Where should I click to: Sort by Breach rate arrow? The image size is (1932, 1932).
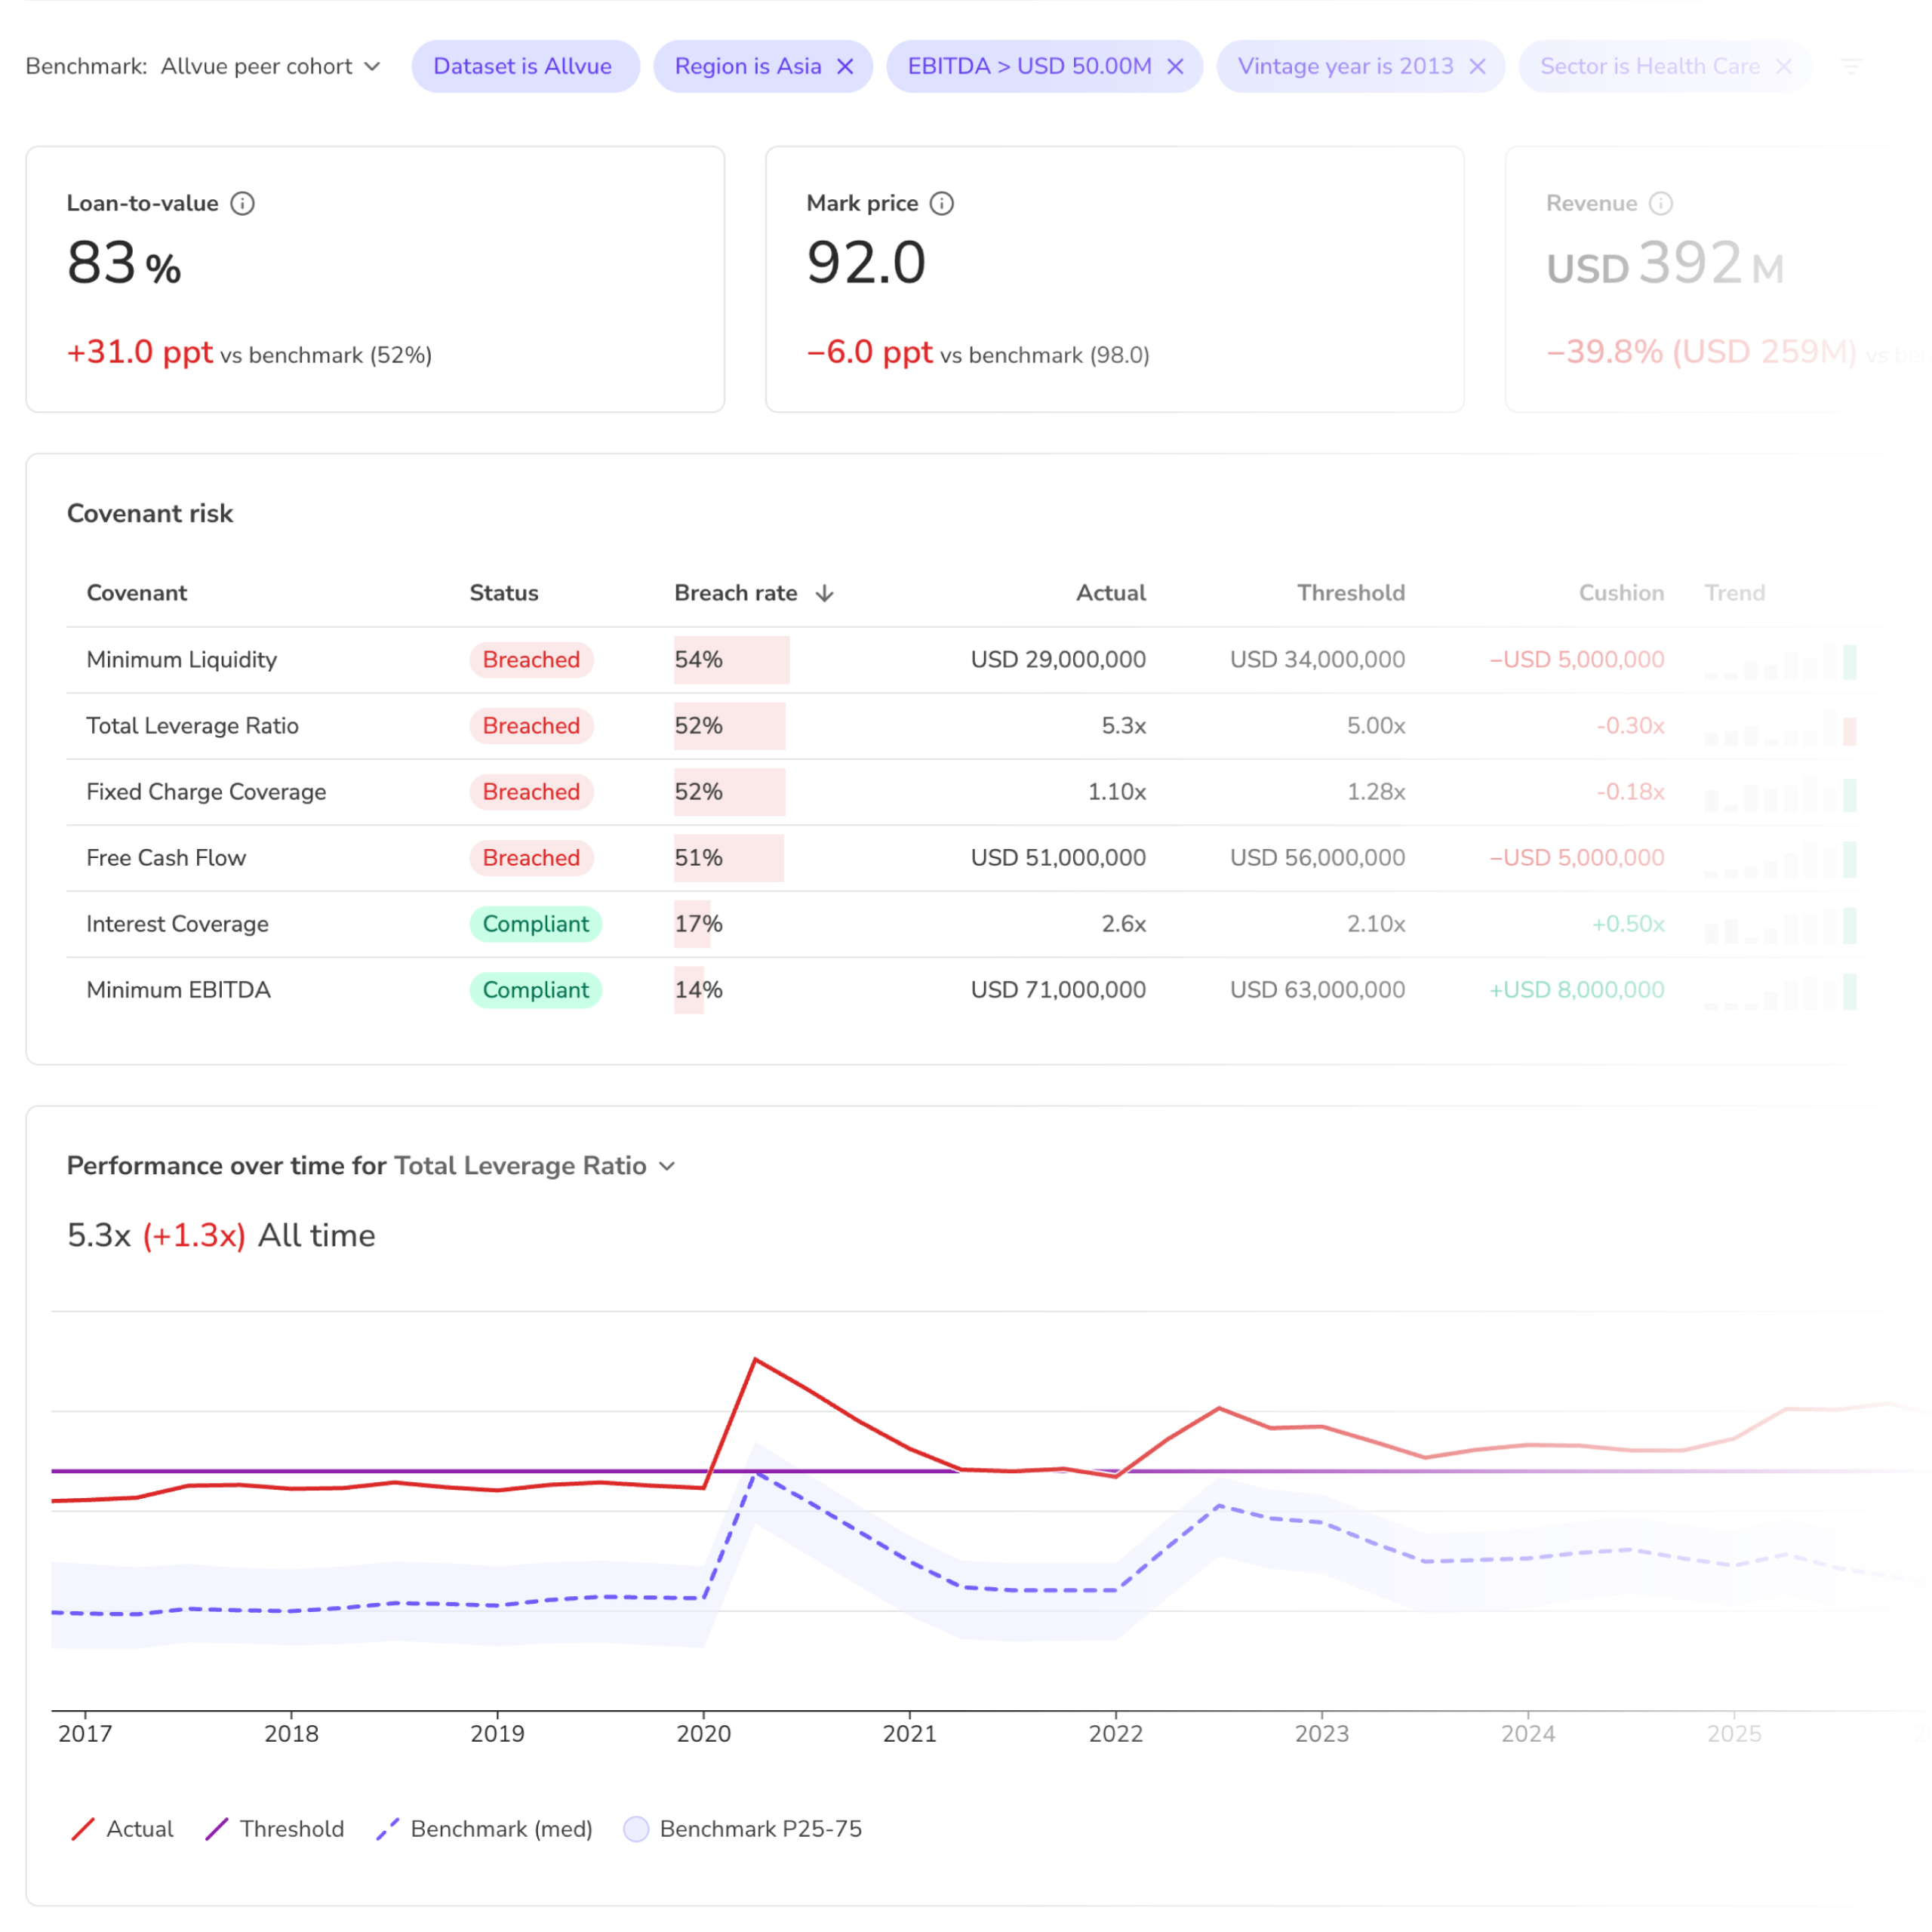click(824, 593)
